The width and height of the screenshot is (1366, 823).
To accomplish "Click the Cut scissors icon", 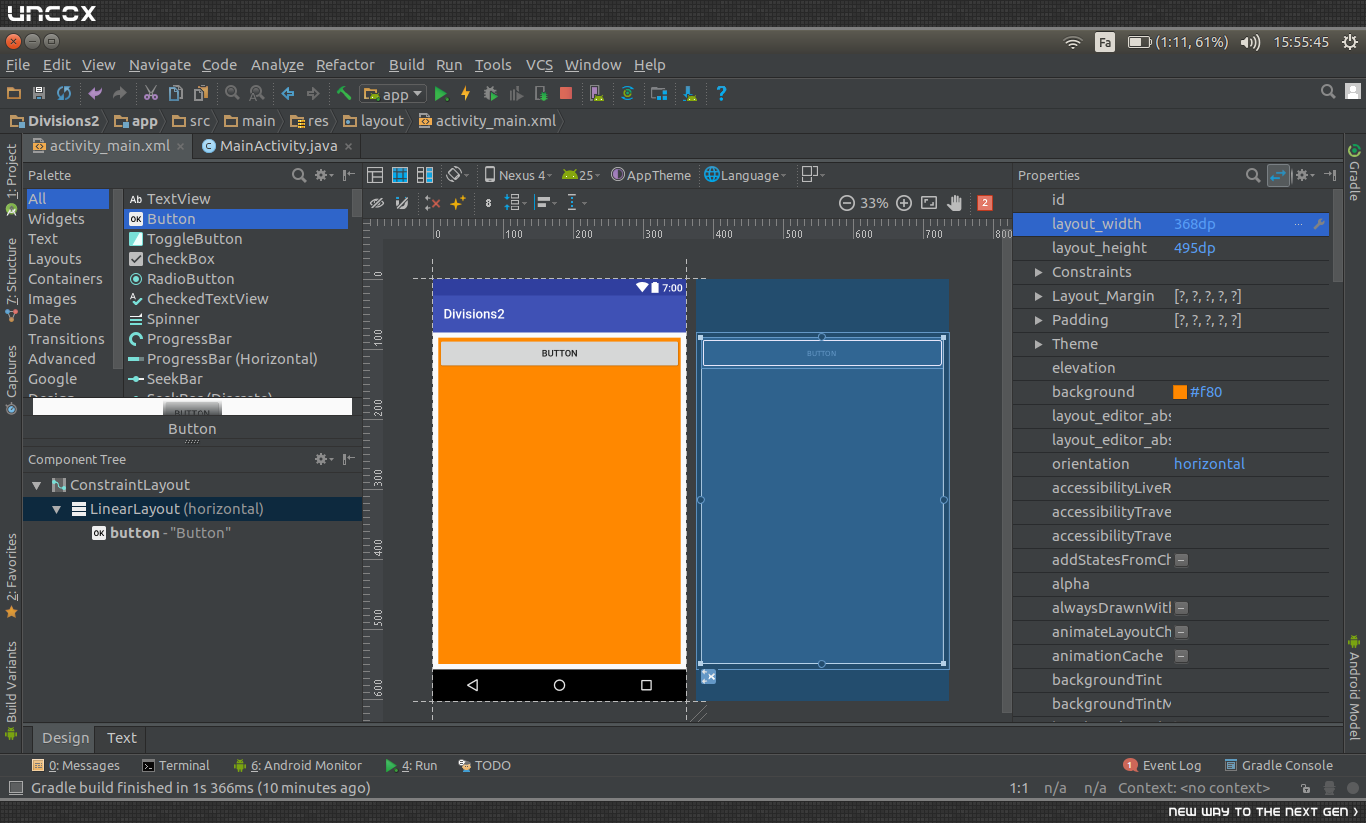I will pos(150,93).
